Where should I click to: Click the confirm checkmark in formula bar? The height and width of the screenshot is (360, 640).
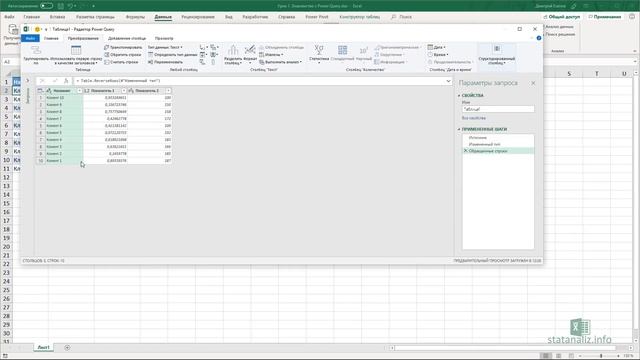(54, 81)
